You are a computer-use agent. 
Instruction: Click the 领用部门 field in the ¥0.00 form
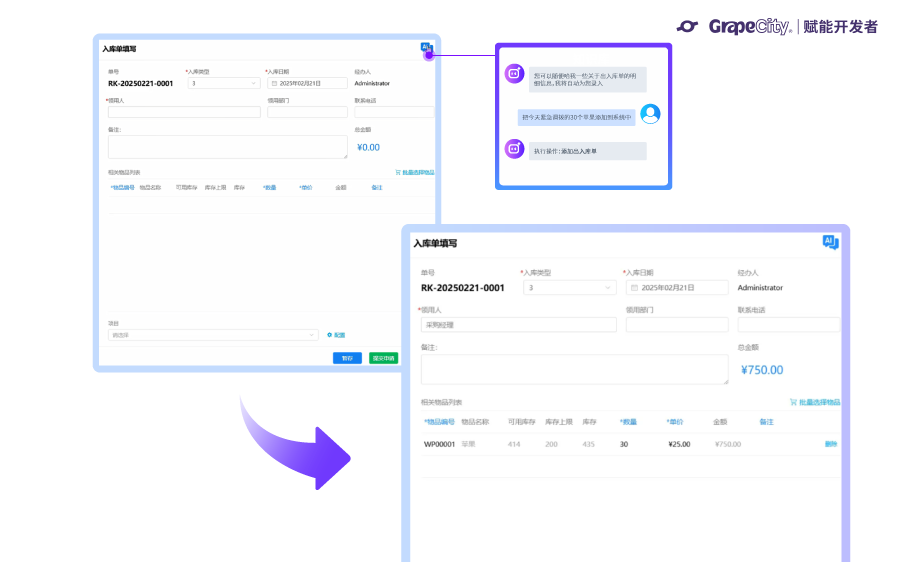[x=307, y=112]
